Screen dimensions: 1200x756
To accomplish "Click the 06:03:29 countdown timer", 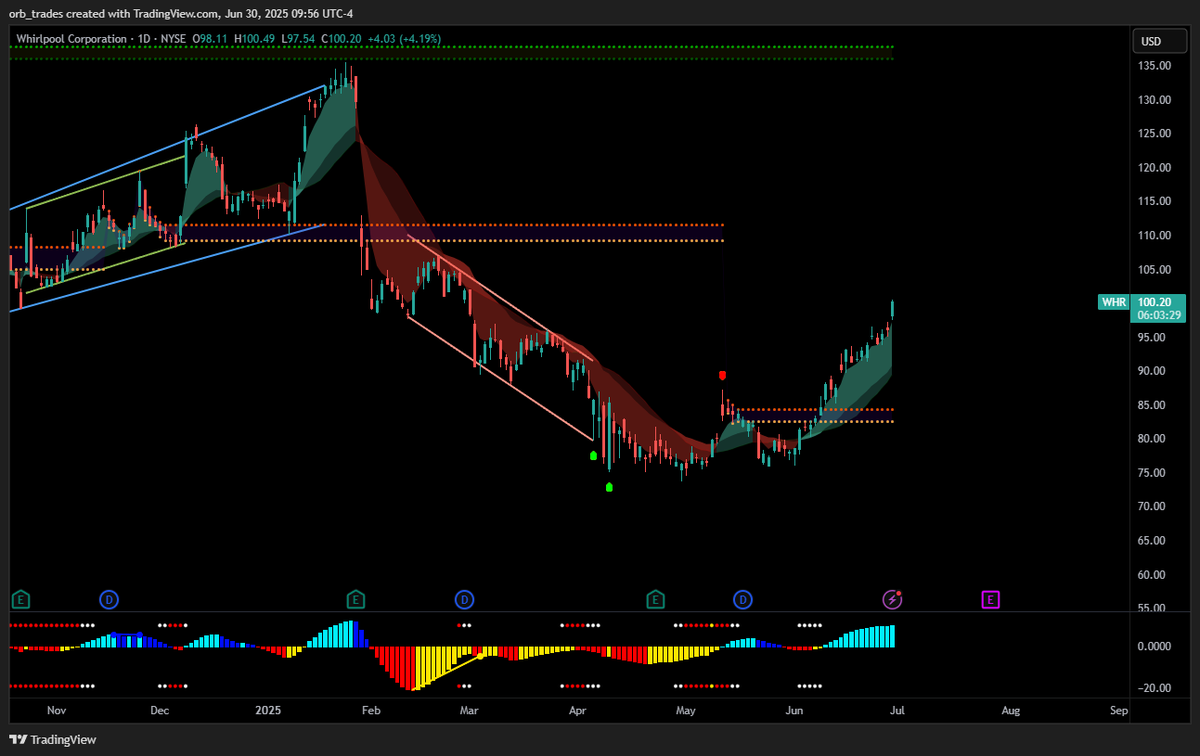I will (x=1160, y=315).
